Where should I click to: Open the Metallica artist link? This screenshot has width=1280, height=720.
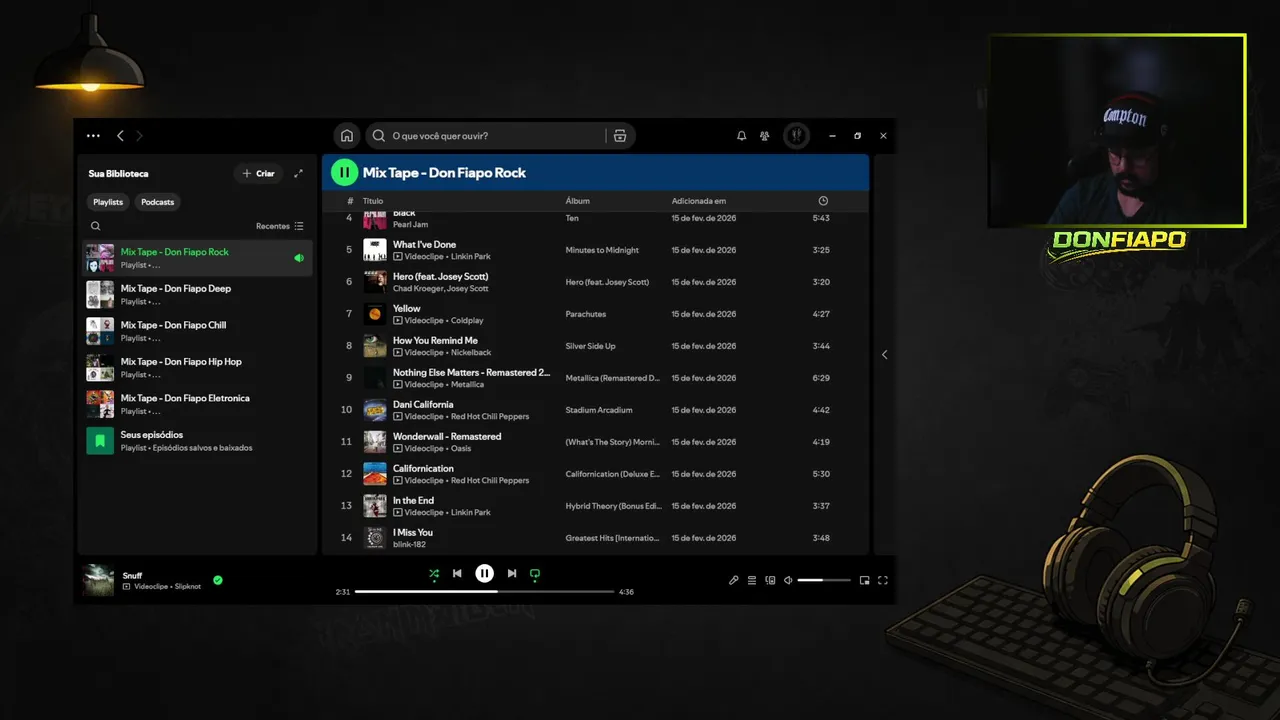(x=467, y=385)
